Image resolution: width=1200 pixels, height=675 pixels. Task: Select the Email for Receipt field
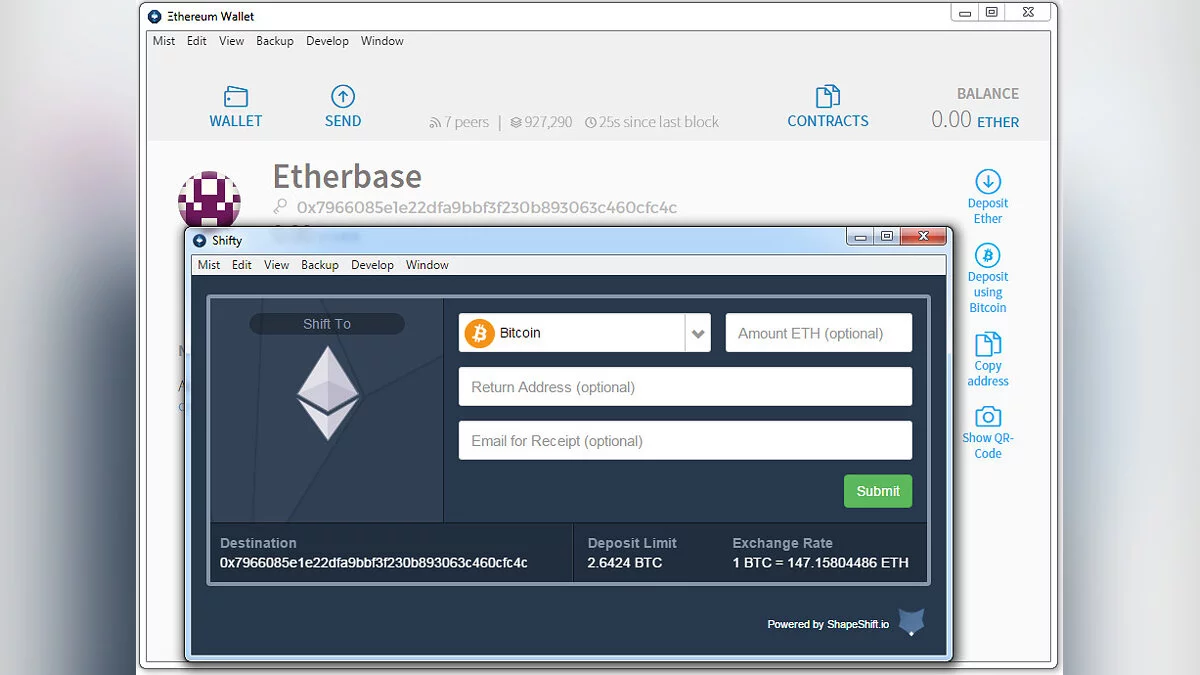[685, 441]
